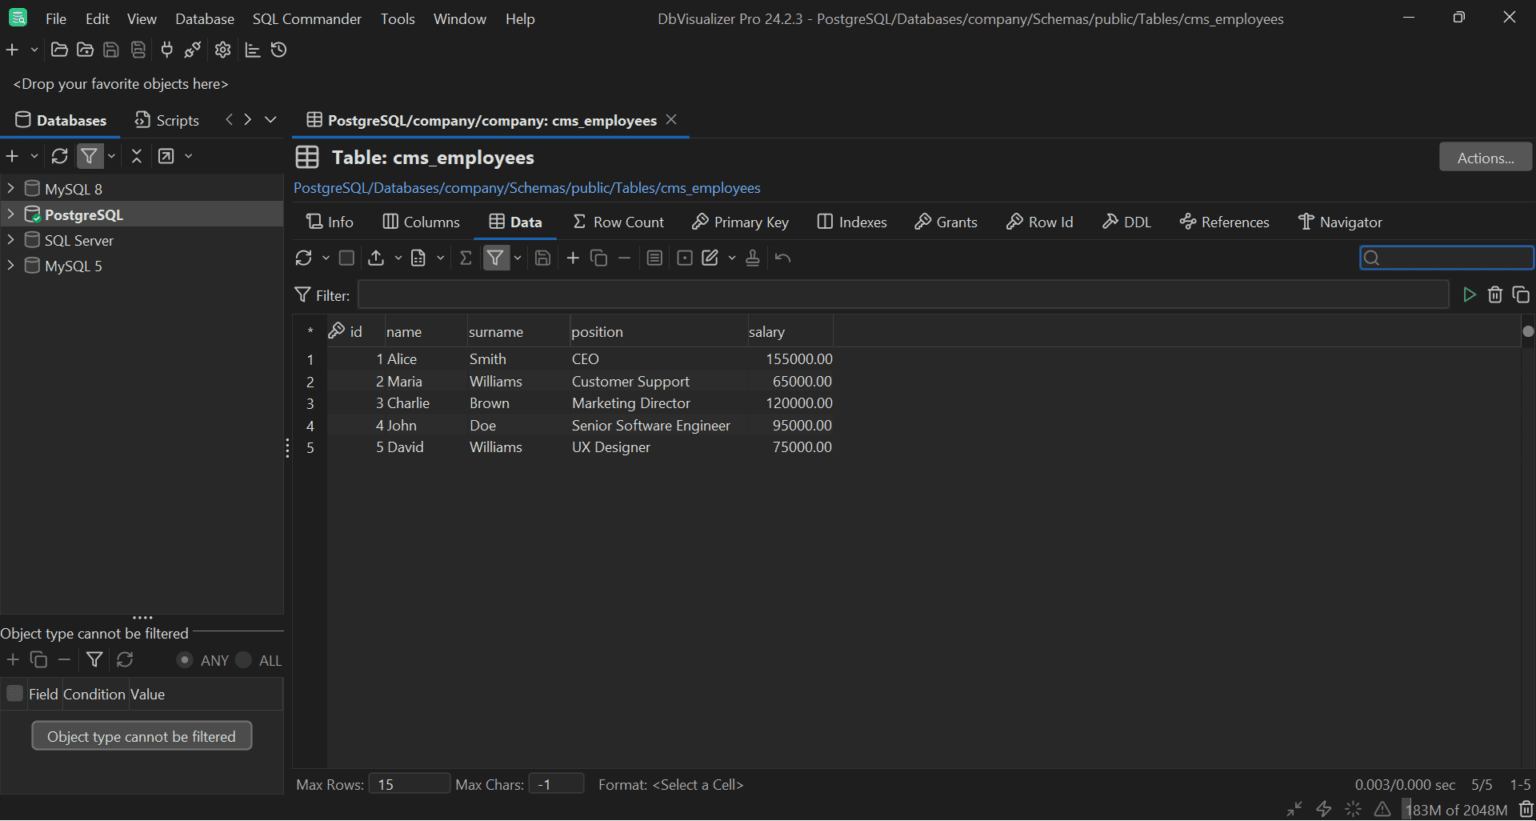Click the Actions button
Viewport: 1536px width, 821px height.
point(1485,156)
